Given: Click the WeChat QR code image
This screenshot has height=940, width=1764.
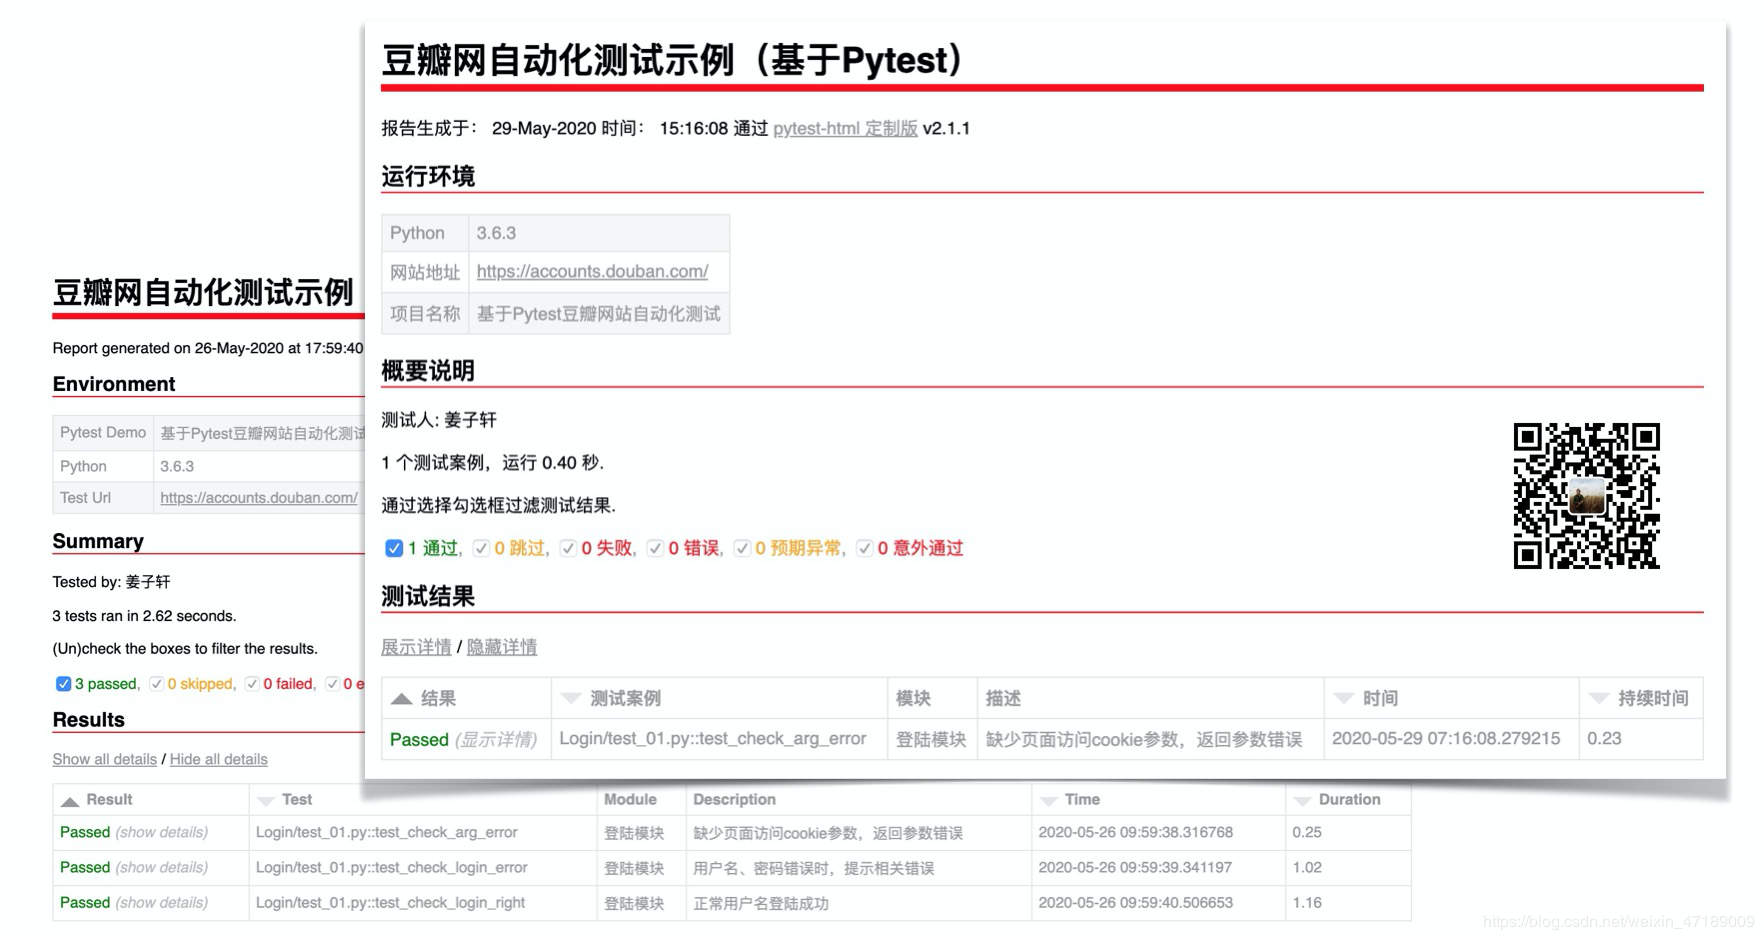Looking at the screenshot, I should [x=1586, y=497].
